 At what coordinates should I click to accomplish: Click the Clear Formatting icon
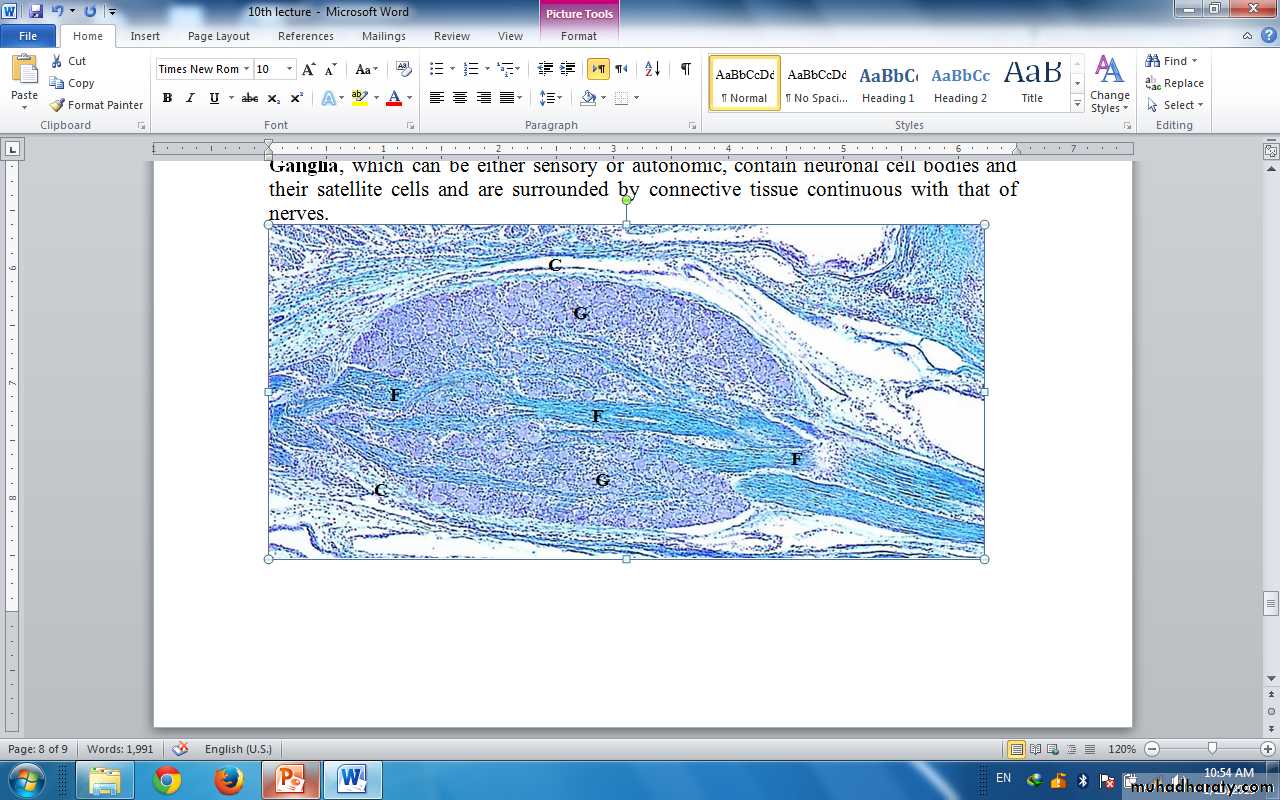point(404,69)
